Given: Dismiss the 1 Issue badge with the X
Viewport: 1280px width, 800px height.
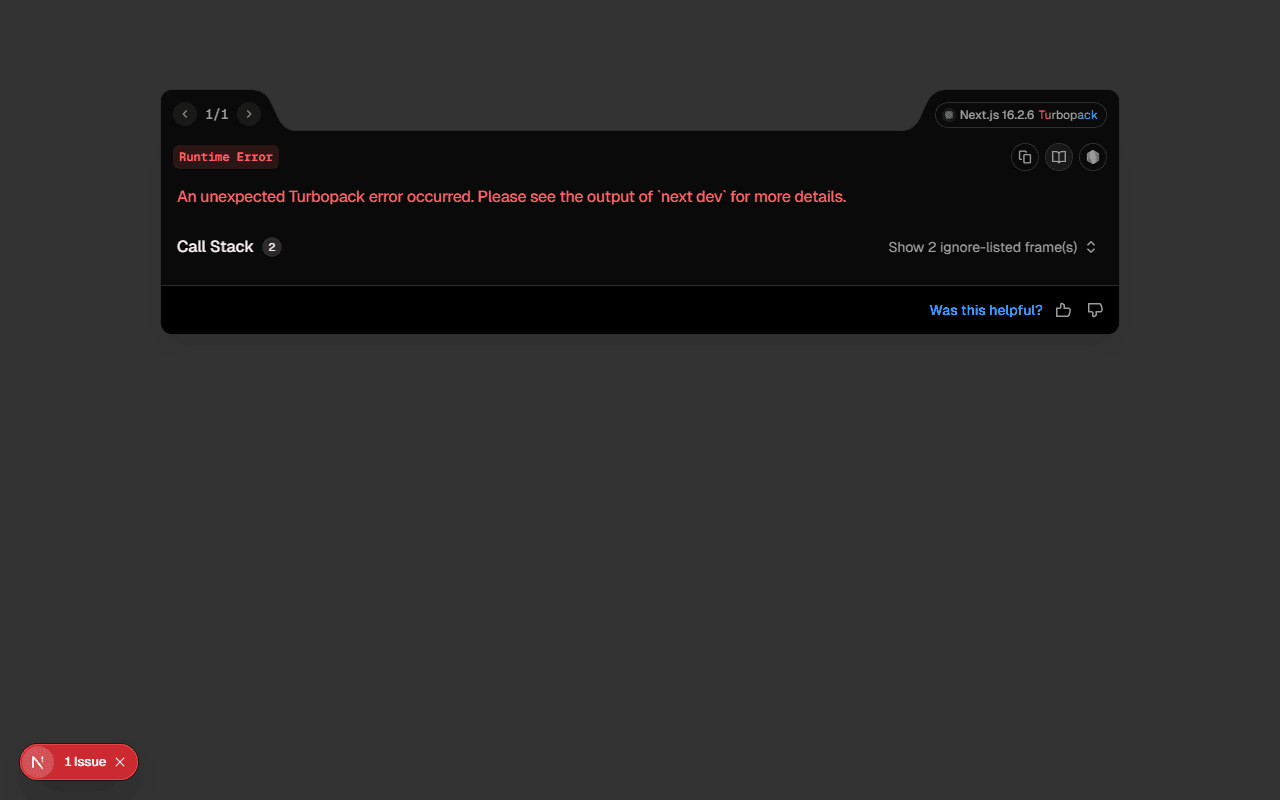Looking at the screenshot, I should click(120, 762).
